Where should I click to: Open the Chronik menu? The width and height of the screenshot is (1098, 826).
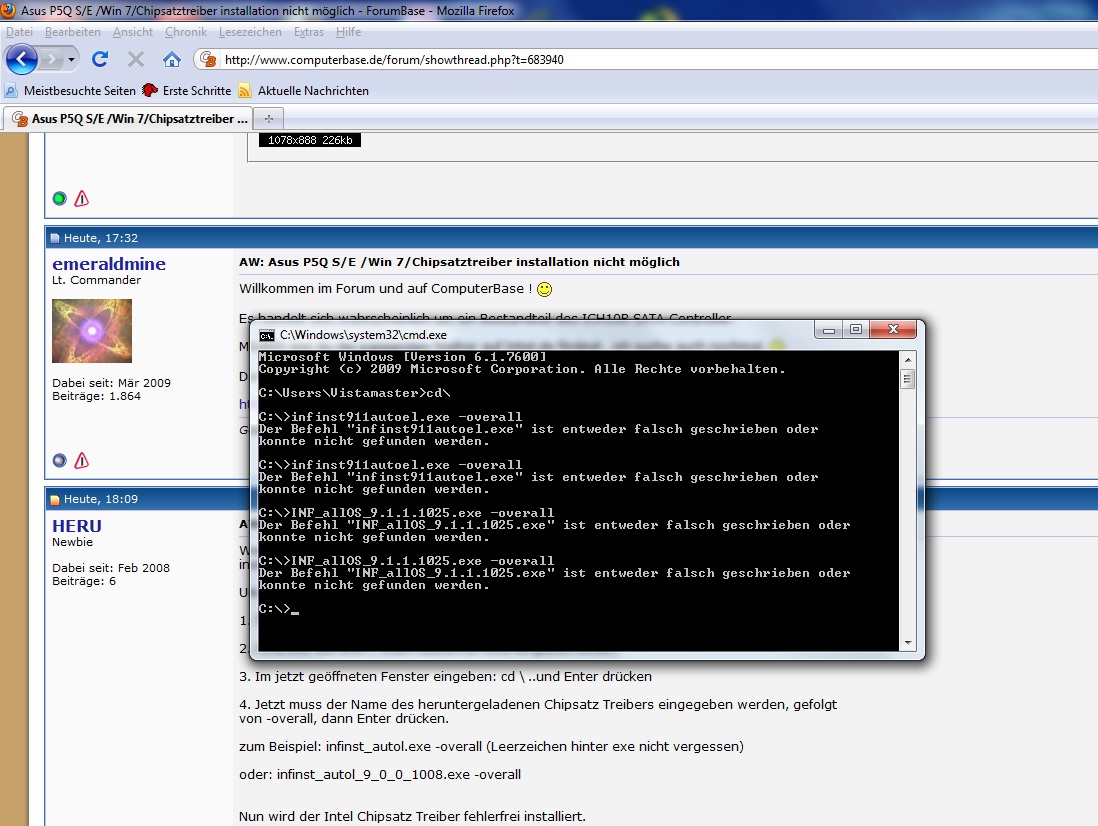(186, 32)
